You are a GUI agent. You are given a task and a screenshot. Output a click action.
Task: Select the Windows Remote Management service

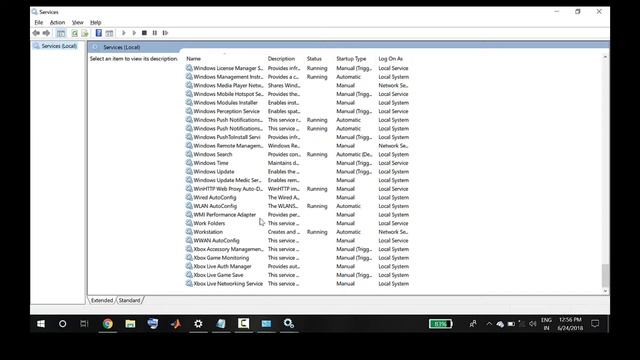pos(298,146)
